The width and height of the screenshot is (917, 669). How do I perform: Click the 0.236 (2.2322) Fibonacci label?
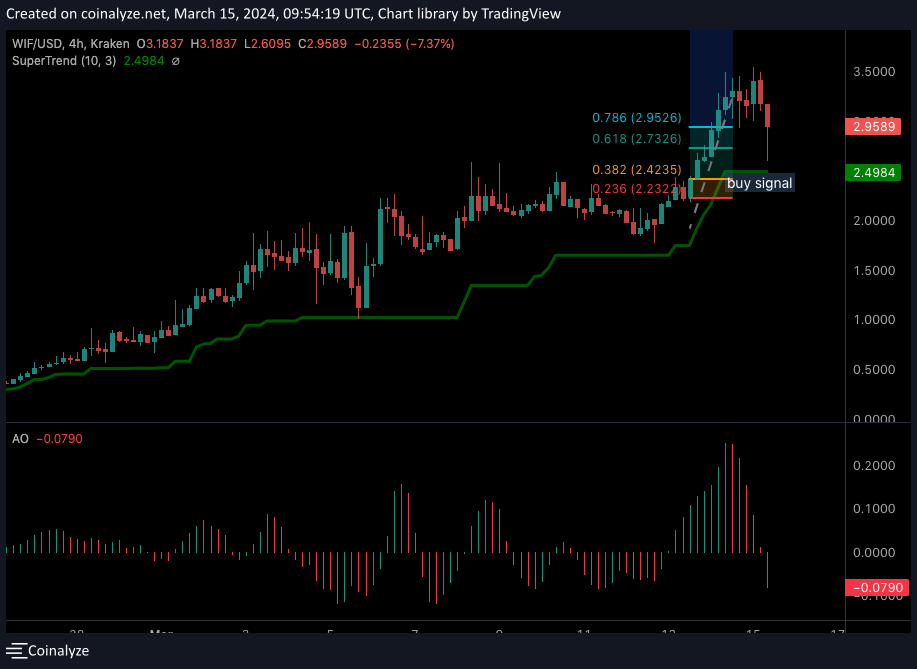pyautogui.click(x=637, y=189)
